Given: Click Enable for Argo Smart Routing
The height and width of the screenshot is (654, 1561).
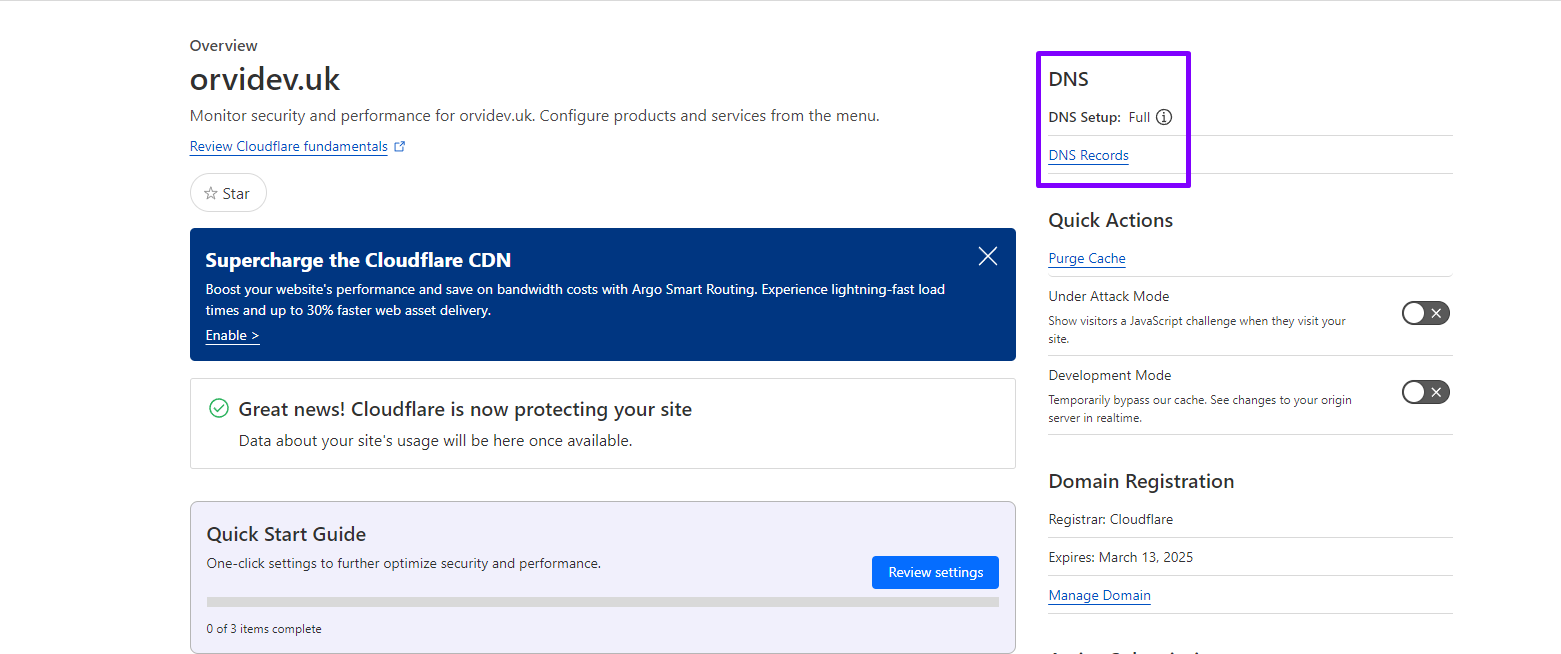Looking at the screenshot, I should 232,336.
